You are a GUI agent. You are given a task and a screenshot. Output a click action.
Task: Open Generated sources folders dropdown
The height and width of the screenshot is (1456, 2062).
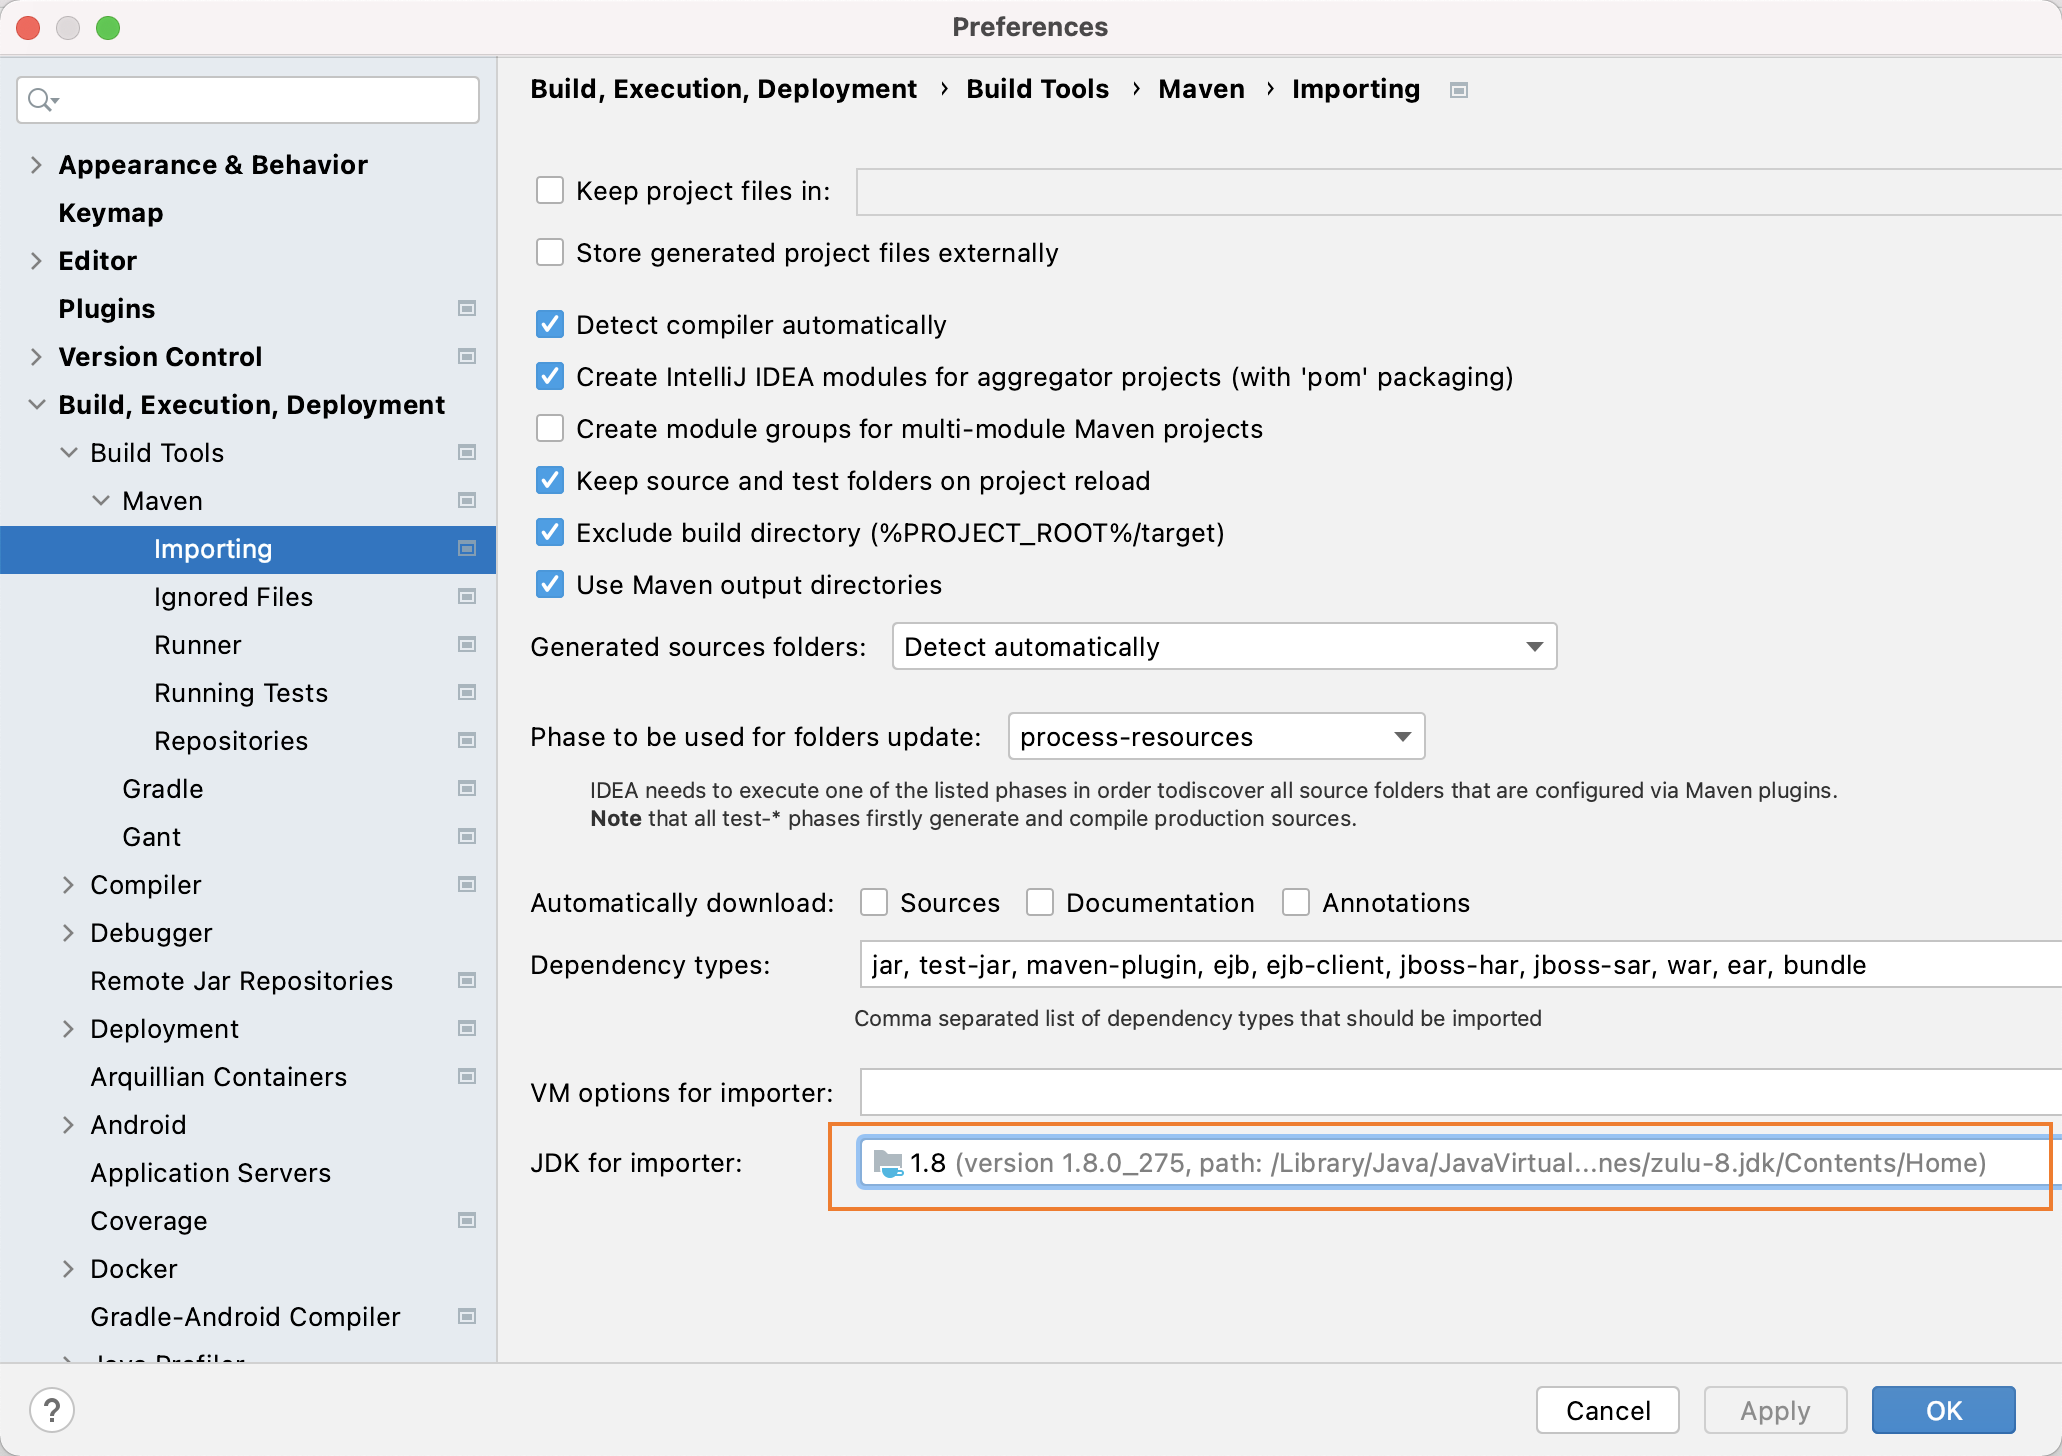pyautogui.click(x=1223, y=647)
